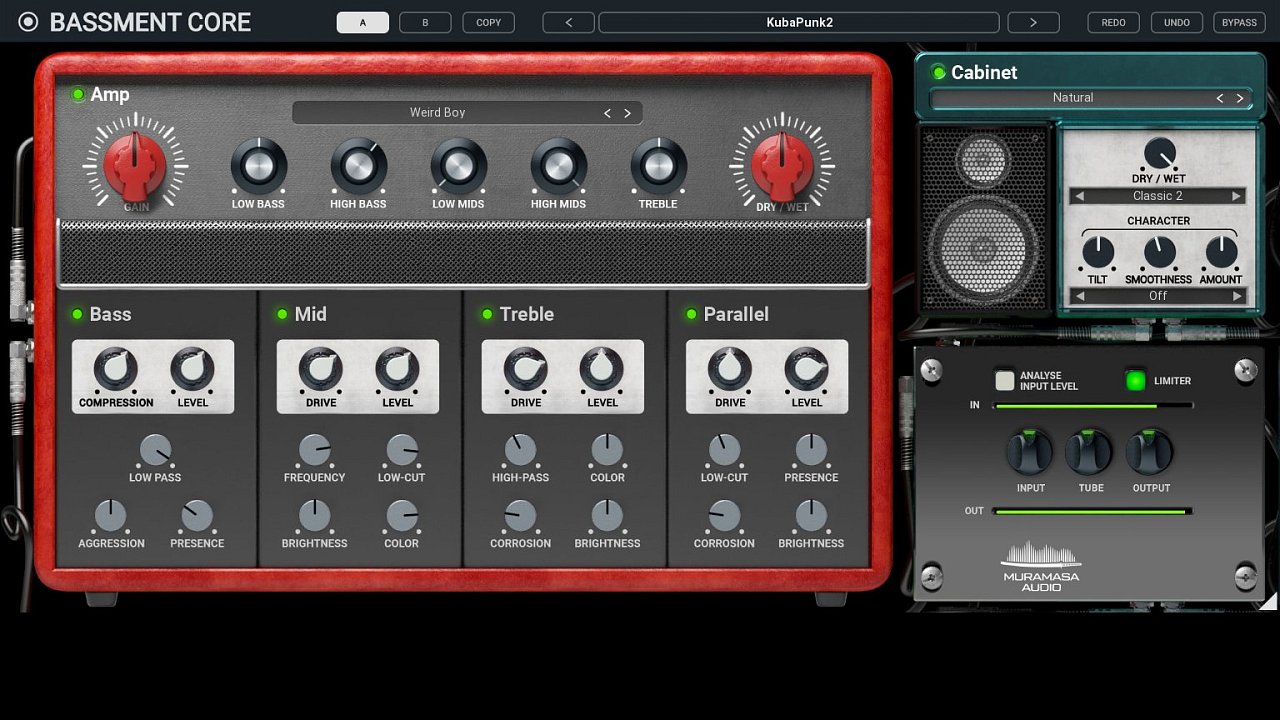Disable the Cabinet section power LED

pyautogui.click(x=938, y=72)
